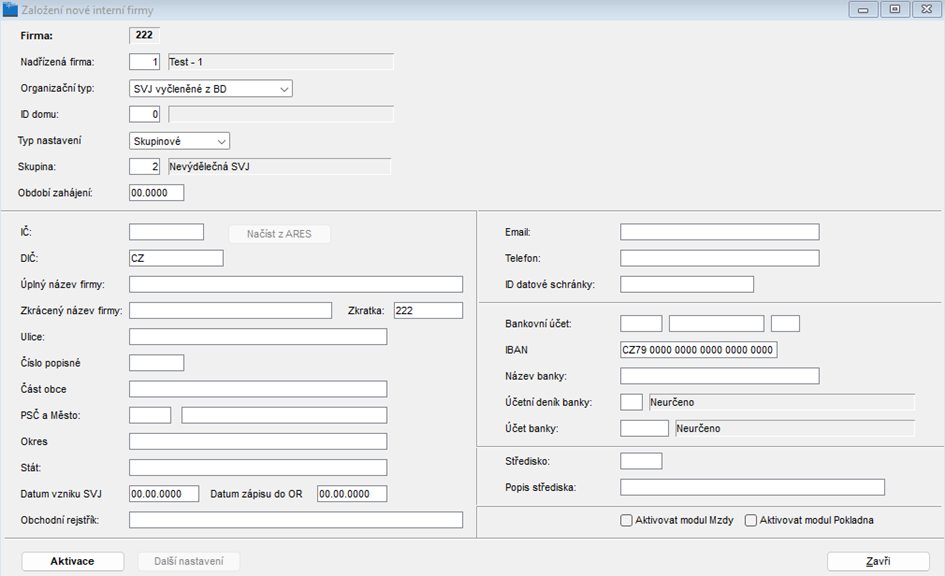Click the Zkratka field with 222
Viewport: 945px width, 576px height.
click(429, 310)
